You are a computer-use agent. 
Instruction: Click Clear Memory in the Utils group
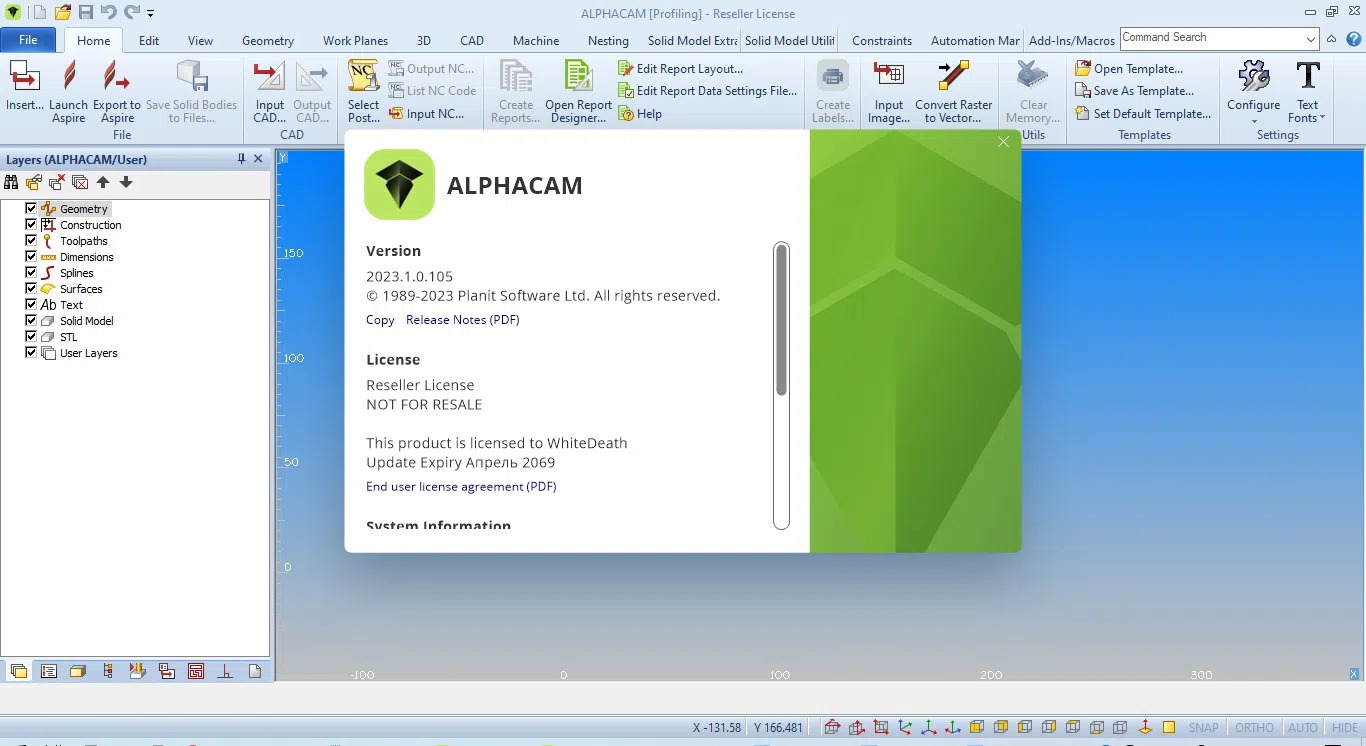1031,90
